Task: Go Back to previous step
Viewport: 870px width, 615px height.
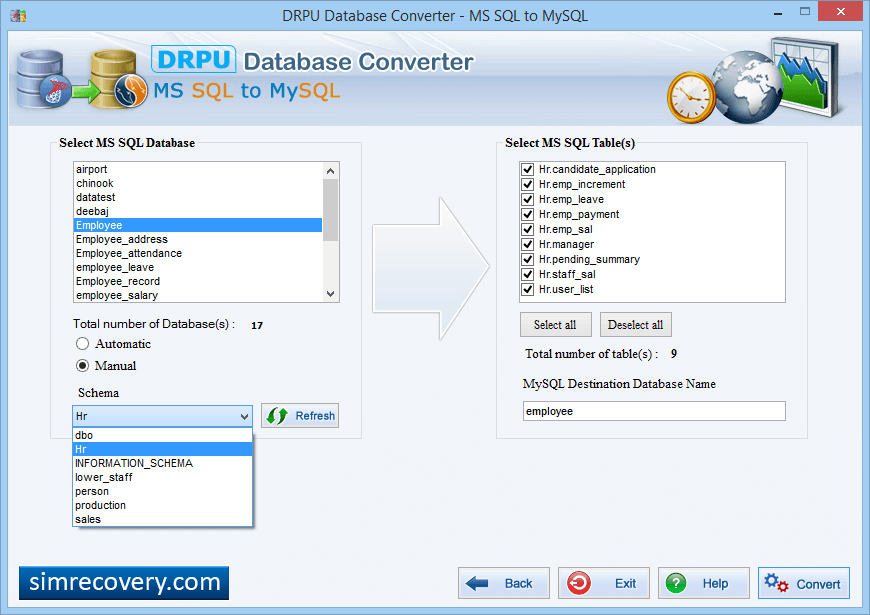Action: point(504,583)
